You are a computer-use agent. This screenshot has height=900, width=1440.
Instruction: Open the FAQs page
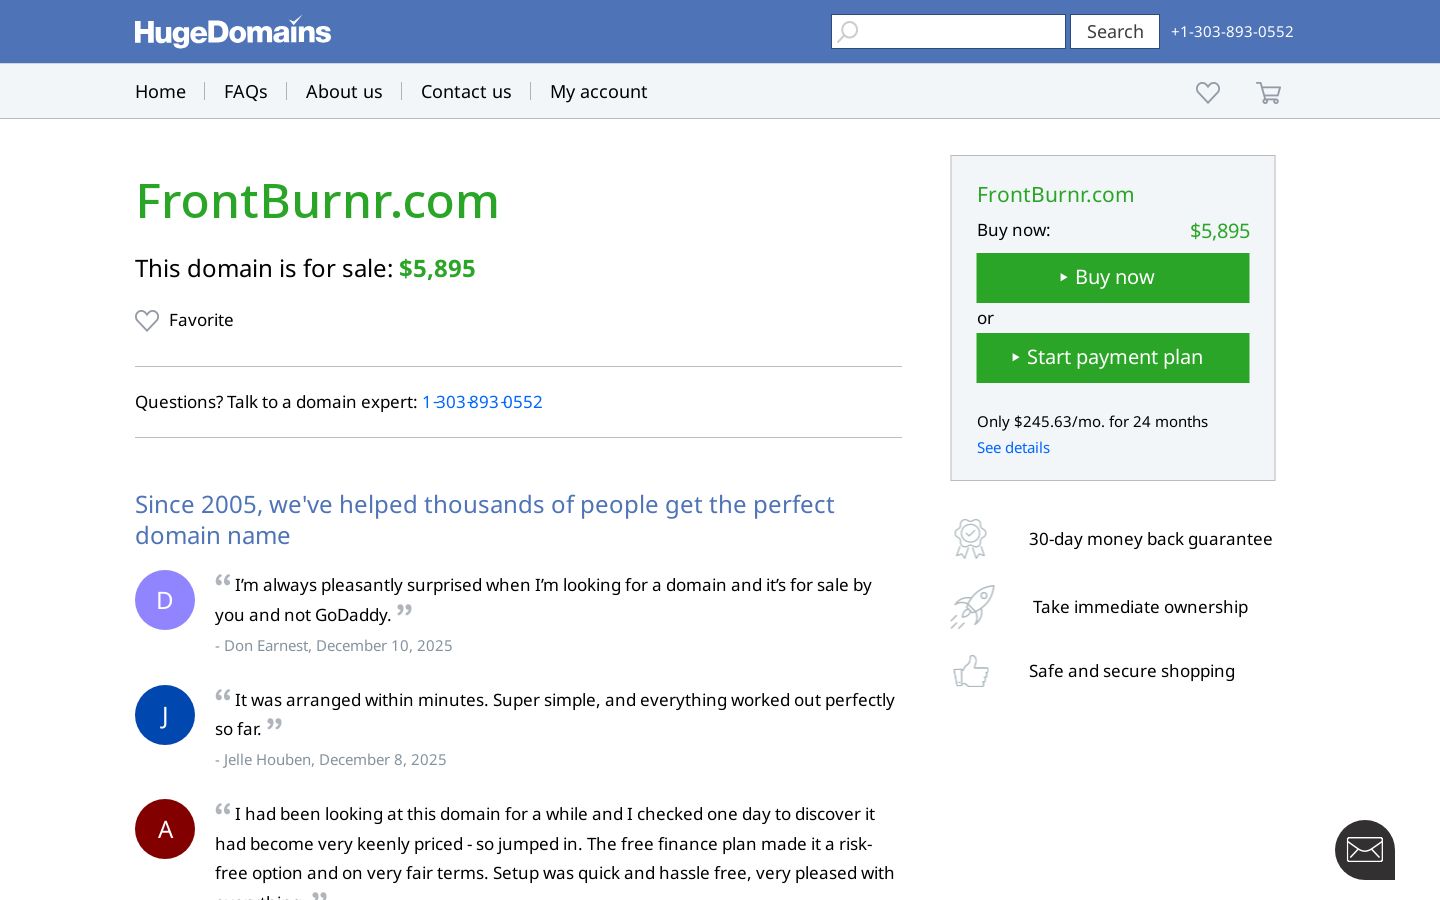(x=246, y=91)
